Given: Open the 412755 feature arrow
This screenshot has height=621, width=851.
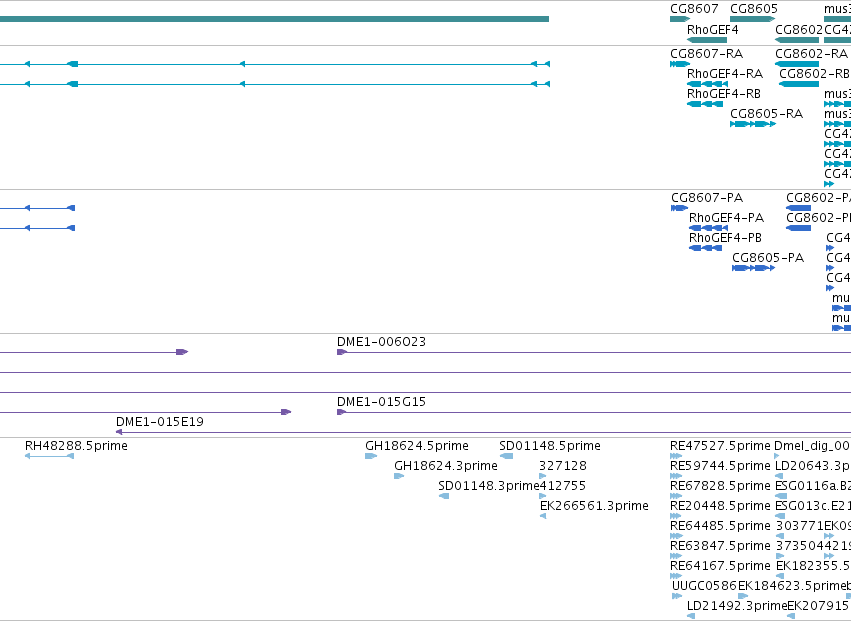Looking at the screenshot, I should [x=543, y=496].
